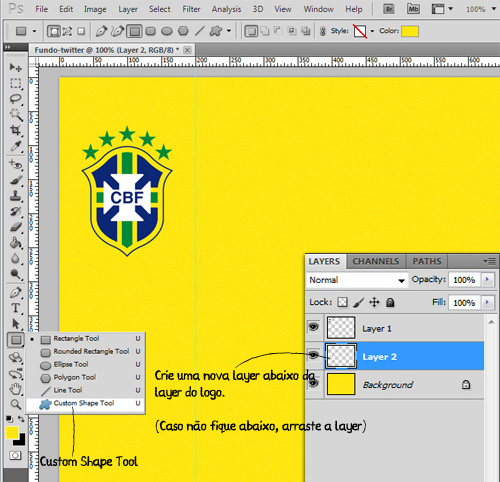This screenshot has height=482, width=500.
Task: Select the History Brush tool
Action: pos(15,211)
